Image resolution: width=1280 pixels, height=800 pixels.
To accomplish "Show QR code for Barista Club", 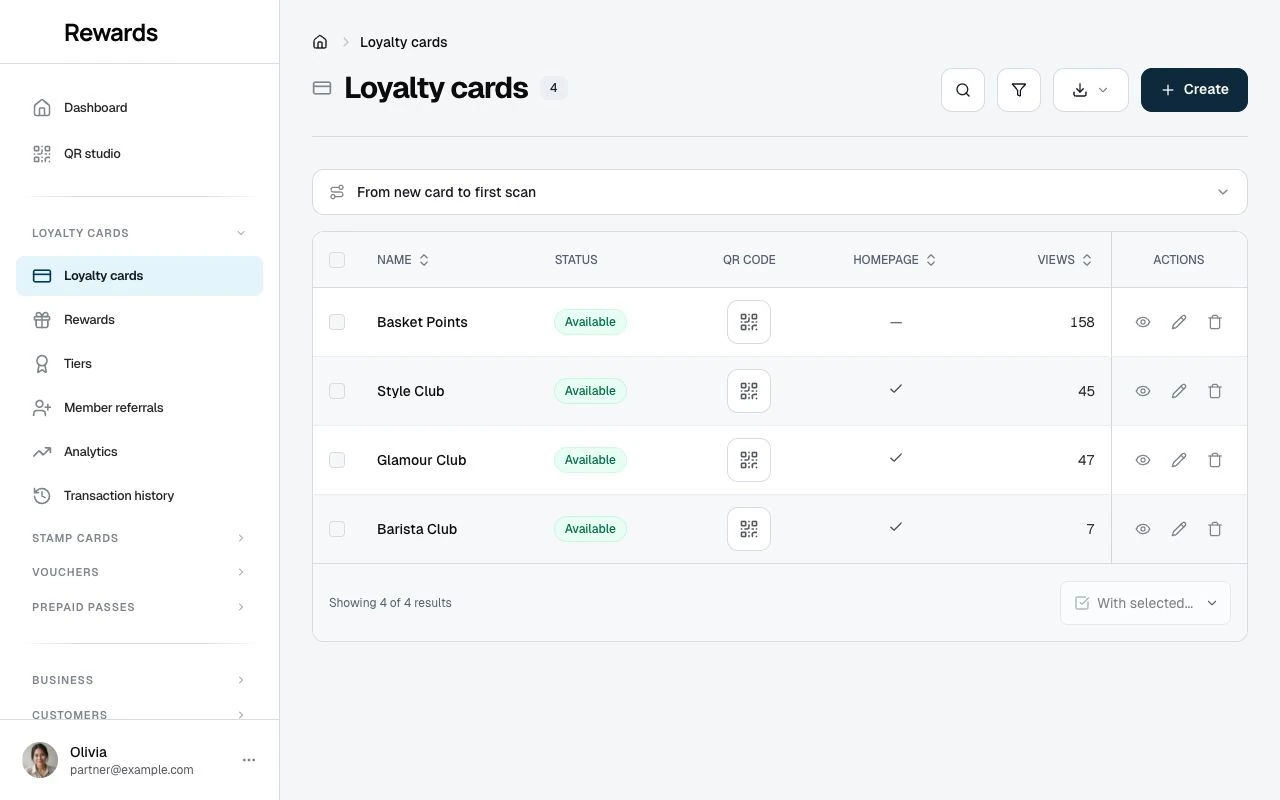I will click(x=749, y=529).
